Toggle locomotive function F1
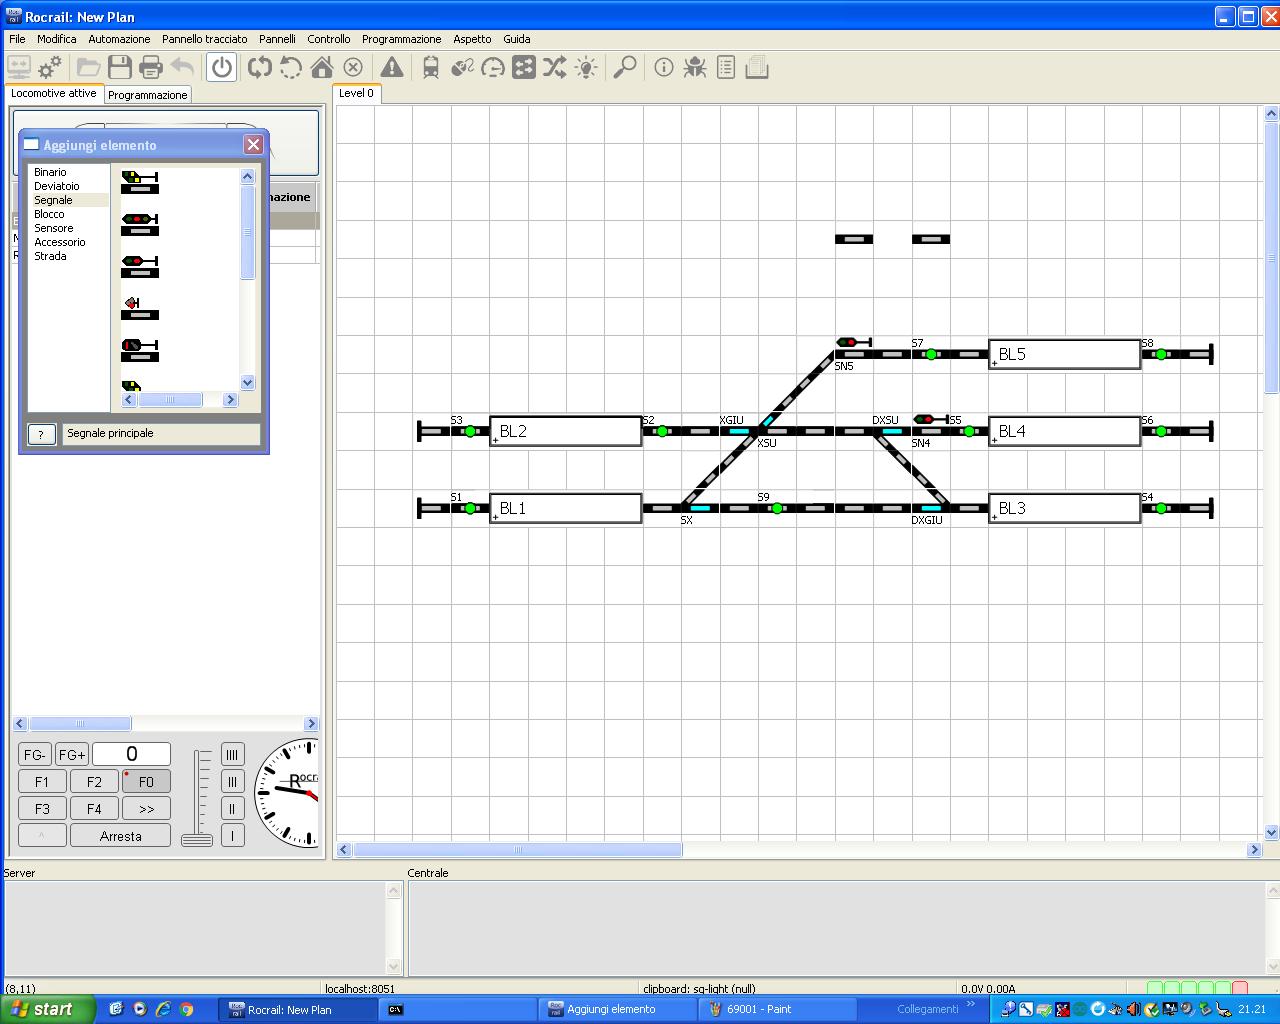Image resolution: width=1280 pixels, height=1024 pixels. click(x=42, y=782)
